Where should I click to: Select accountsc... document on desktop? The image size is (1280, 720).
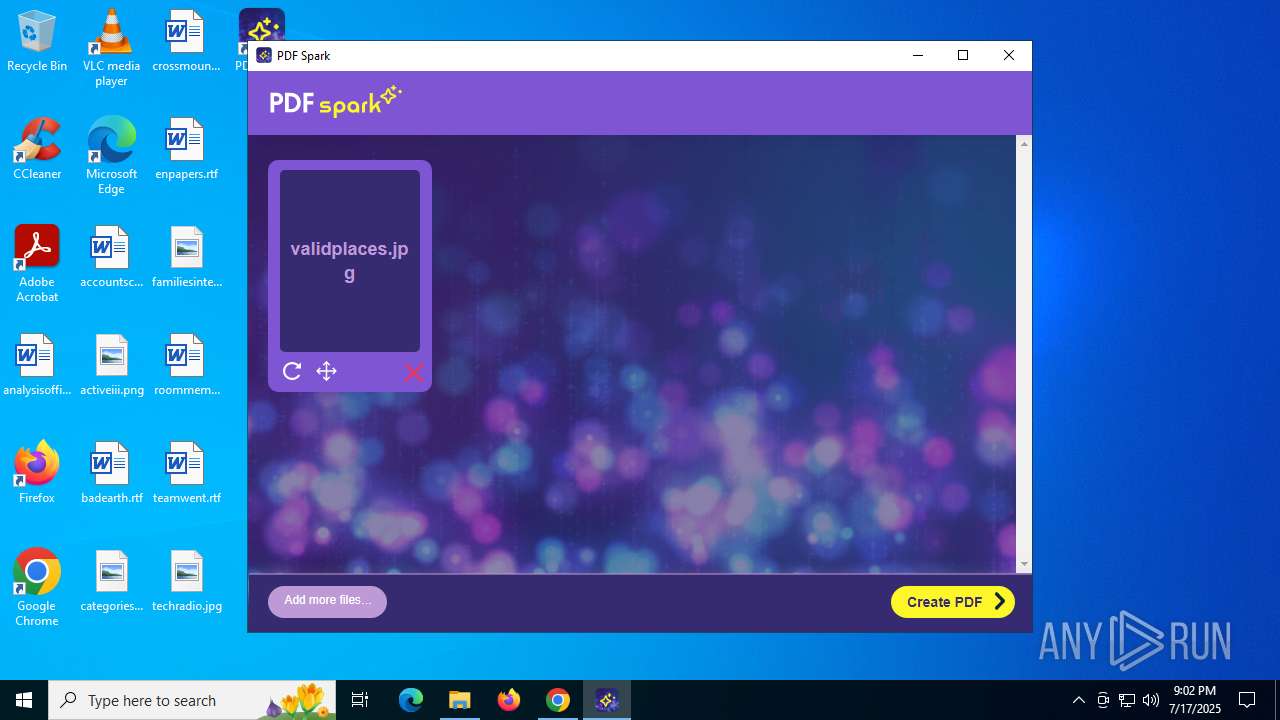(x=111, y=257)
